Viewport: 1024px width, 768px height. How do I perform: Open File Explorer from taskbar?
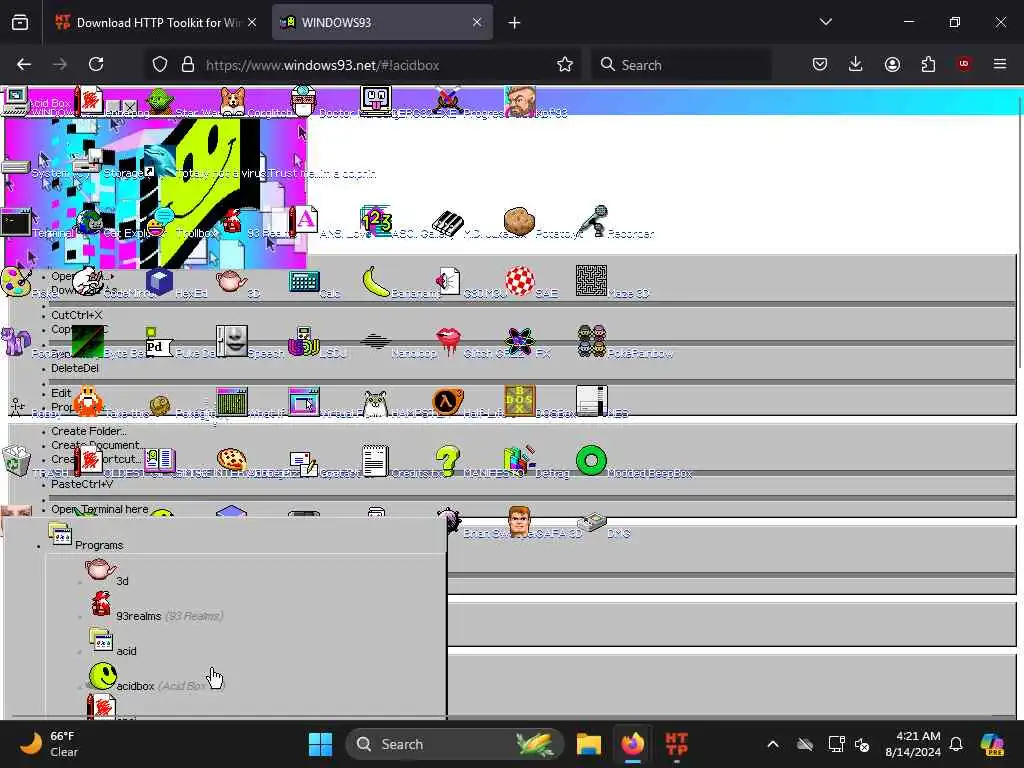pos(588,744)
